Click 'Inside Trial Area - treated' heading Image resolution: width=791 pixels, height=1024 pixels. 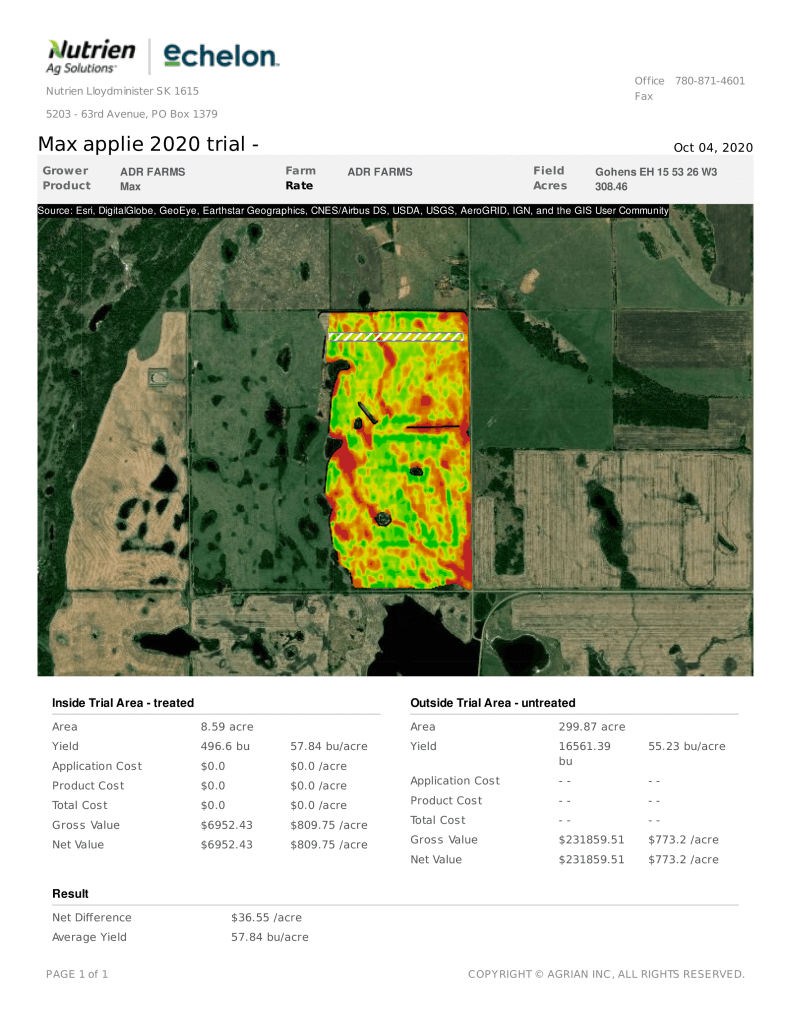123,704
